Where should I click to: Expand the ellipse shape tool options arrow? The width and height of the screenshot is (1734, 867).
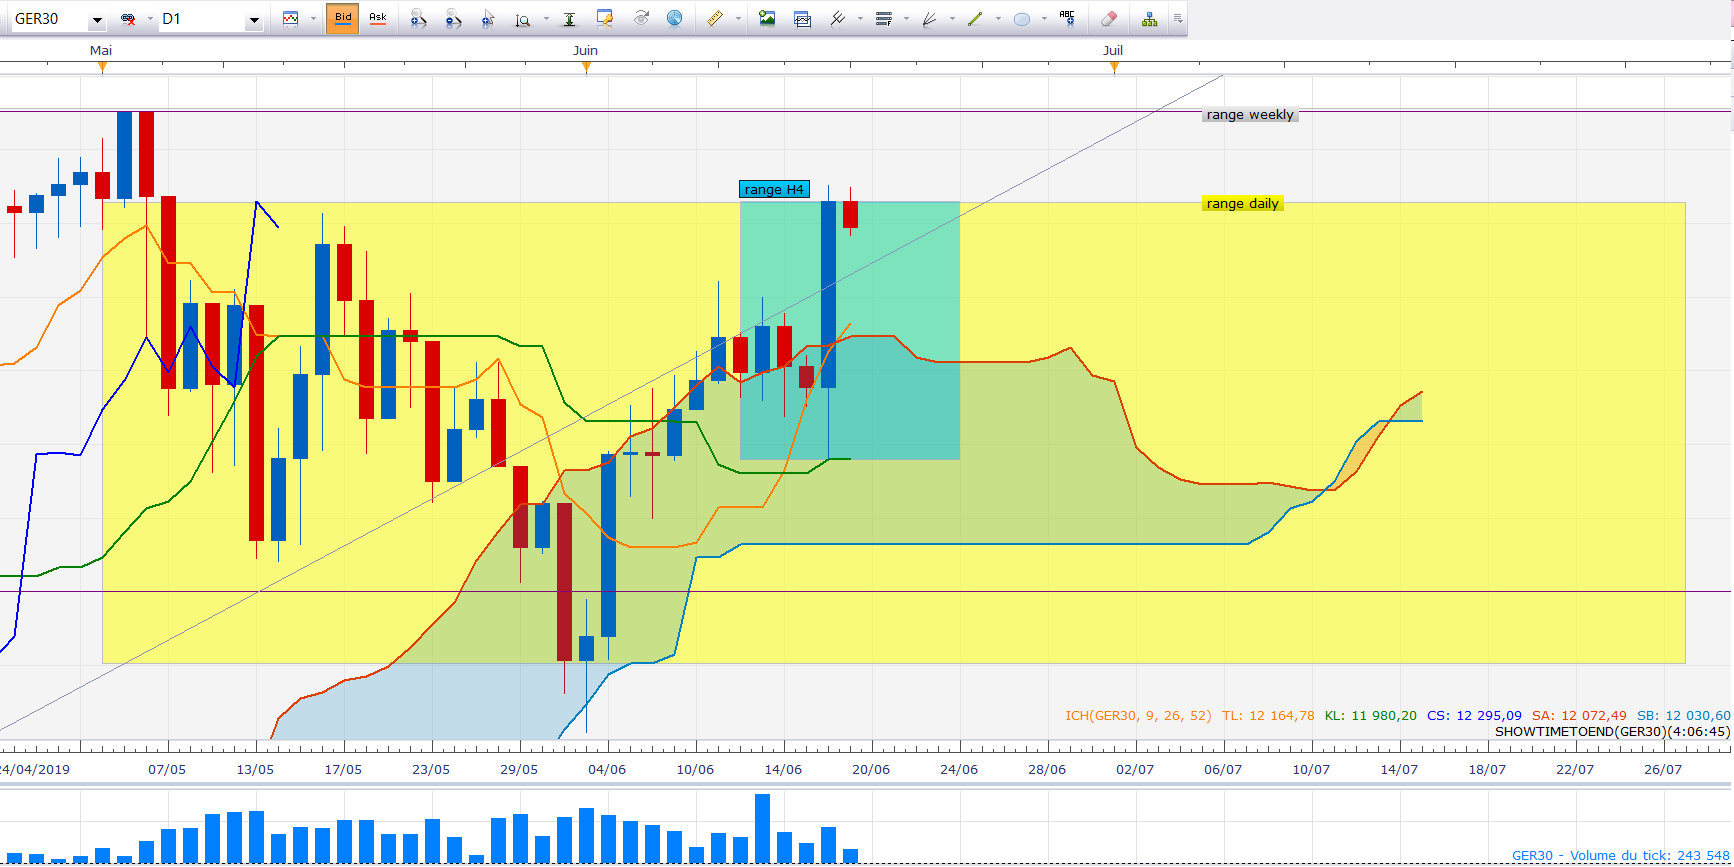coord(1044,19)
